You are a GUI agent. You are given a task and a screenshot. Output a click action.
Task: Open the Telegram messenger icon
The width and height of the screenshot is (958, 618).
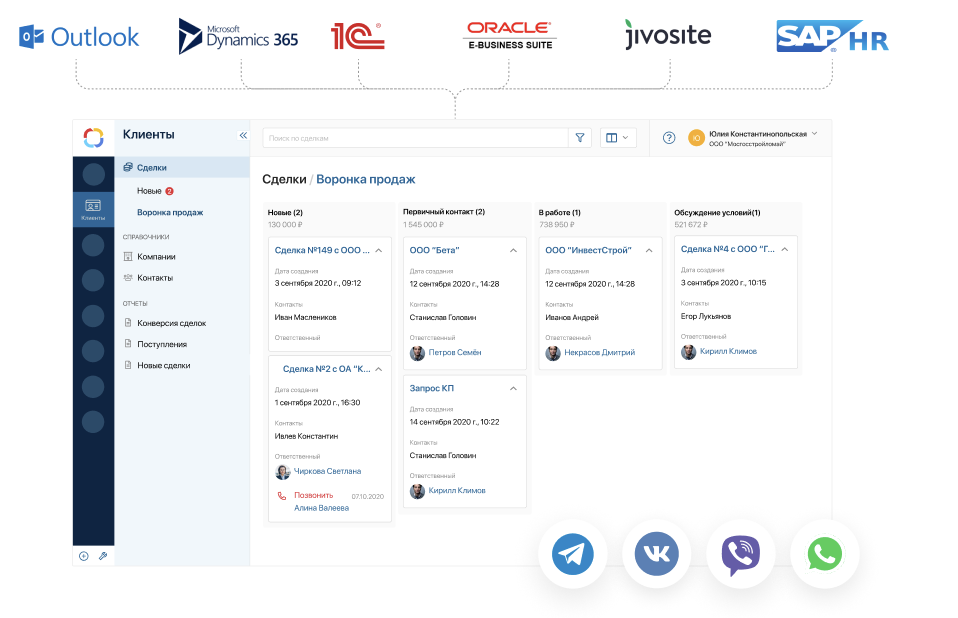(572, 553)
